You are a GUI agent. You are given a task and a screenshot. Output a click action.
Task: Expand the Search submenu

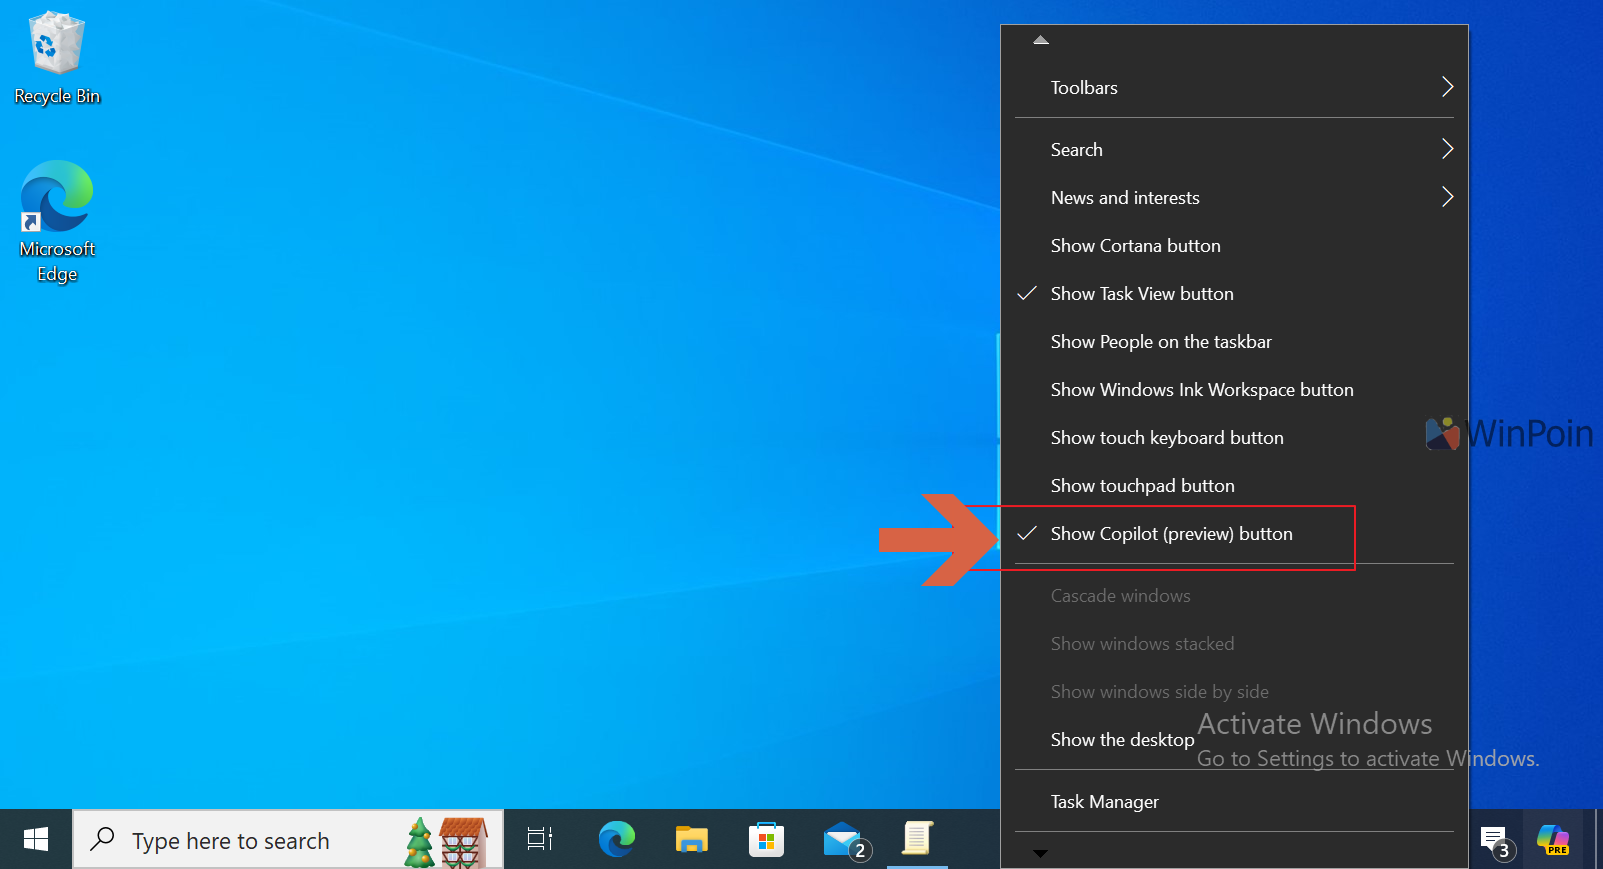[x=1077, y=150]
